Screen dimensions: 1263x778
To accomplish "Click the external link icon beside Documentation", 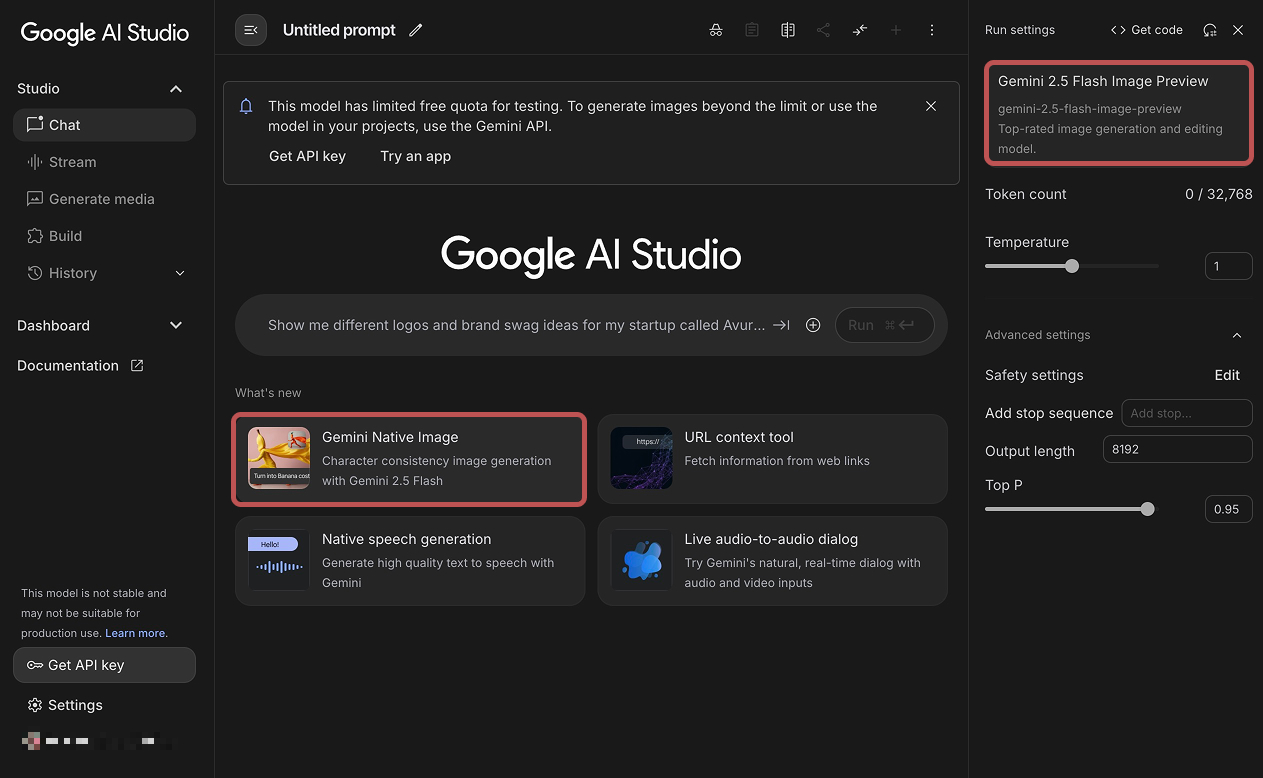I will pyautogui.click(x=137, y=365).
